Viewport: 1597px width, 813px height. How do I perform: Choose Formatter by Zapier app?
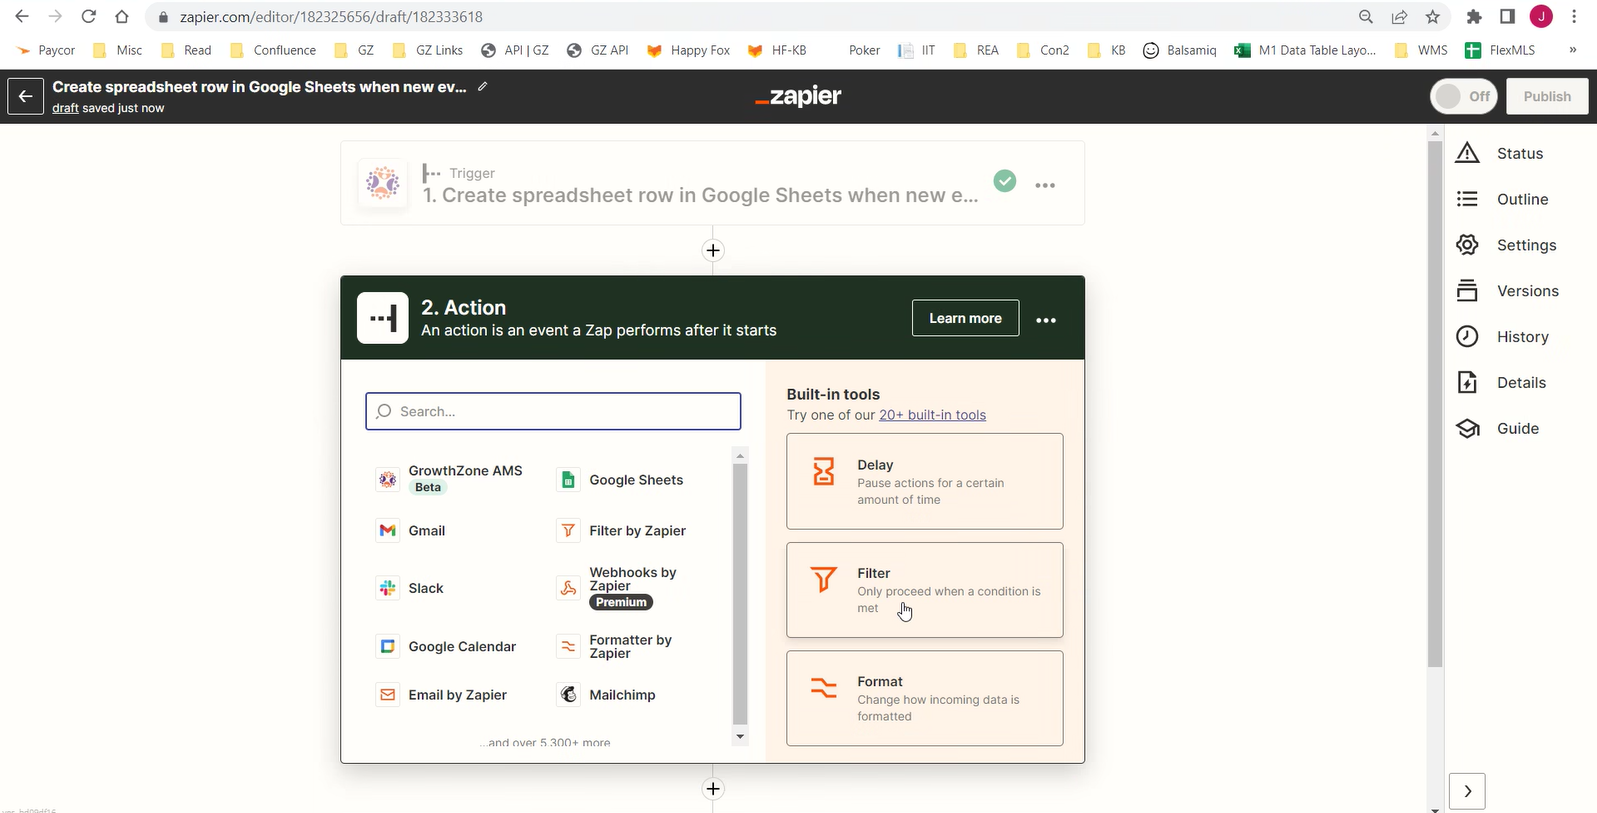pyautogui.click(x=616, y=647)
